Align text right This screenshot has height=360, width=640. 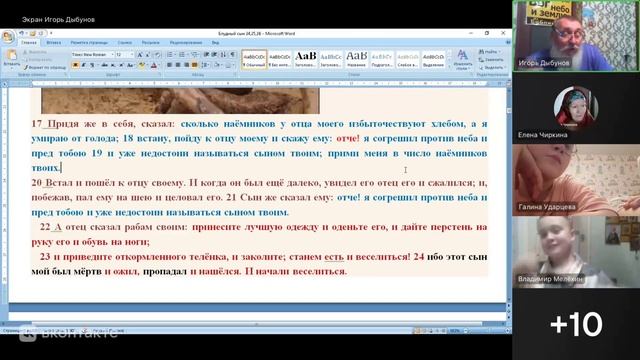pyautogui.click(x=187, y=65)
